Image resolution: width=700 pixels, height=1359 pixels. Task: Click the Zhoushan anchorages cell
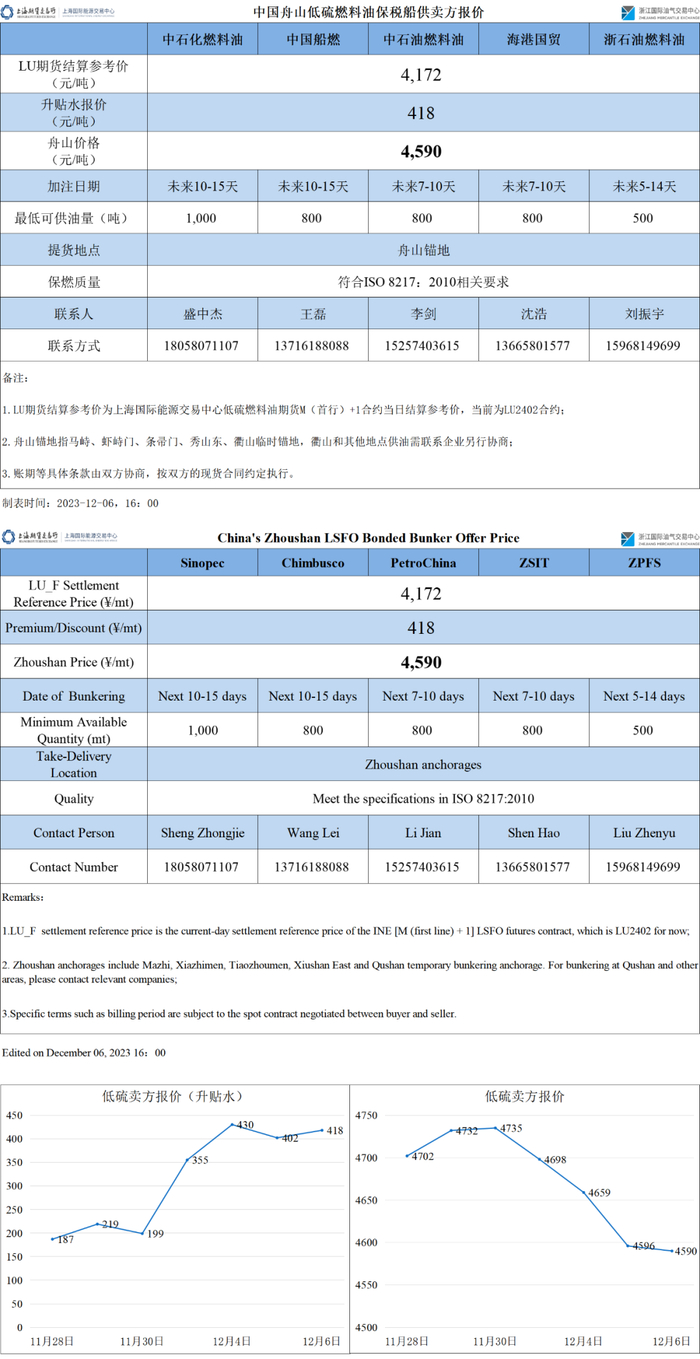pyautogui.click(x=423, y=764)
